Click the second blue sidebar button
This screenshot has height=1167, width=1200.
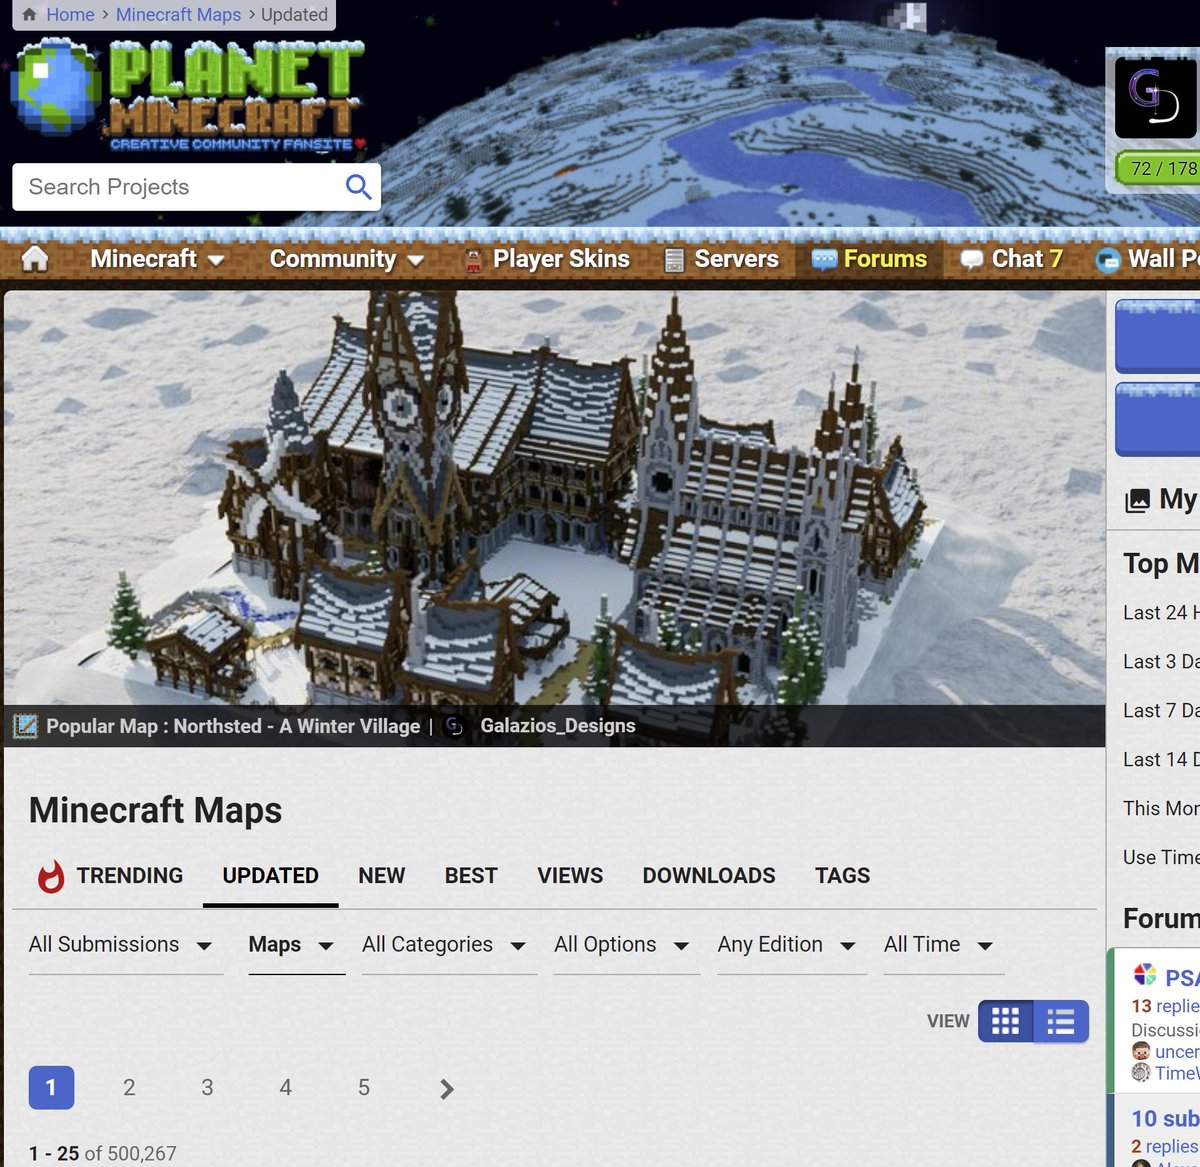pos(1158,420)
